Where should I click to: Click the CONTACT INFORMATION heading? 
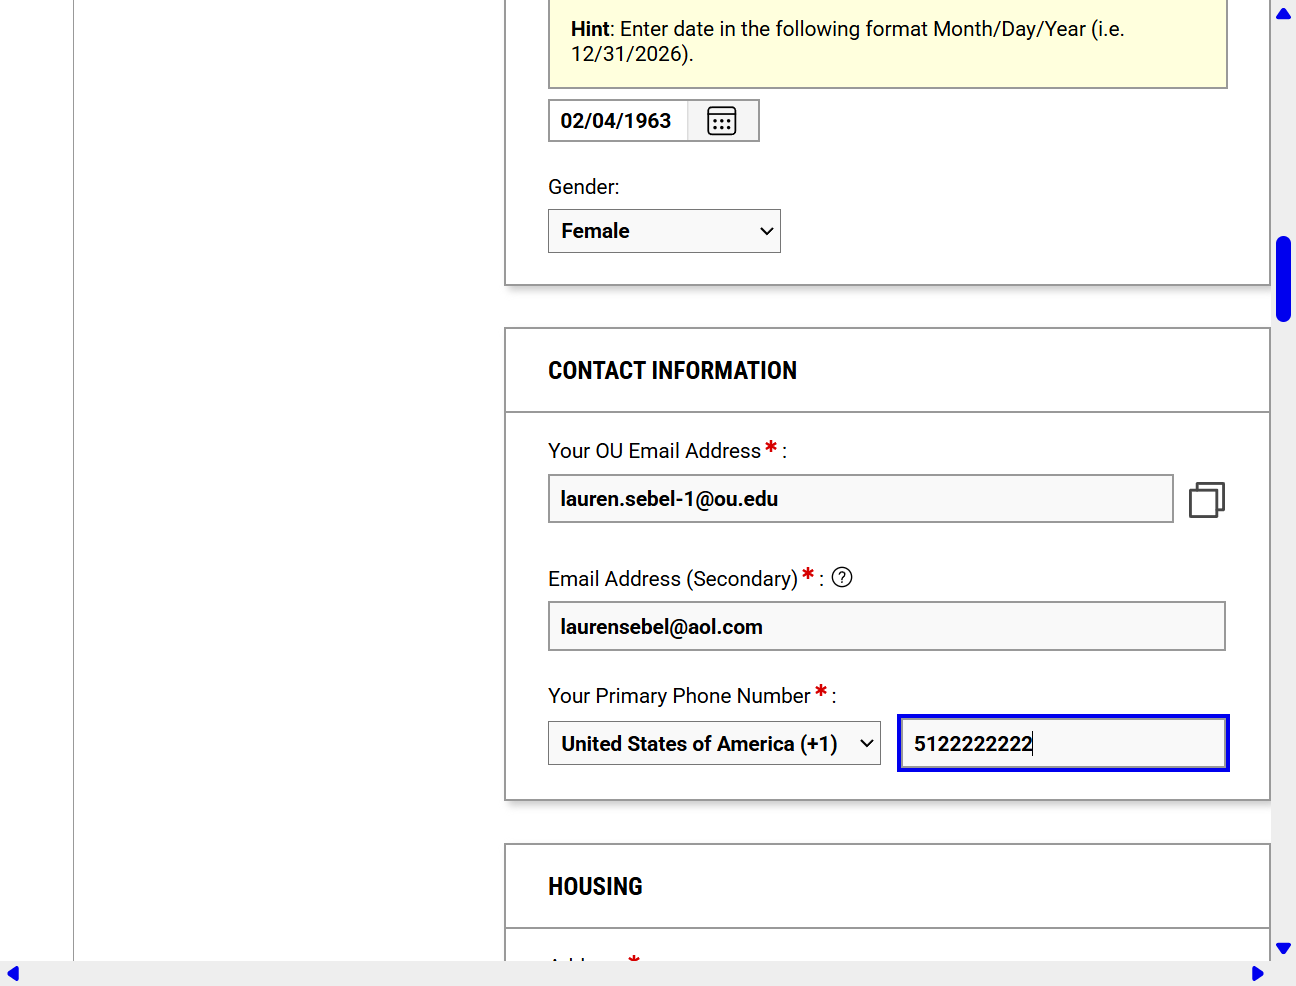click(x=672, y=371)
